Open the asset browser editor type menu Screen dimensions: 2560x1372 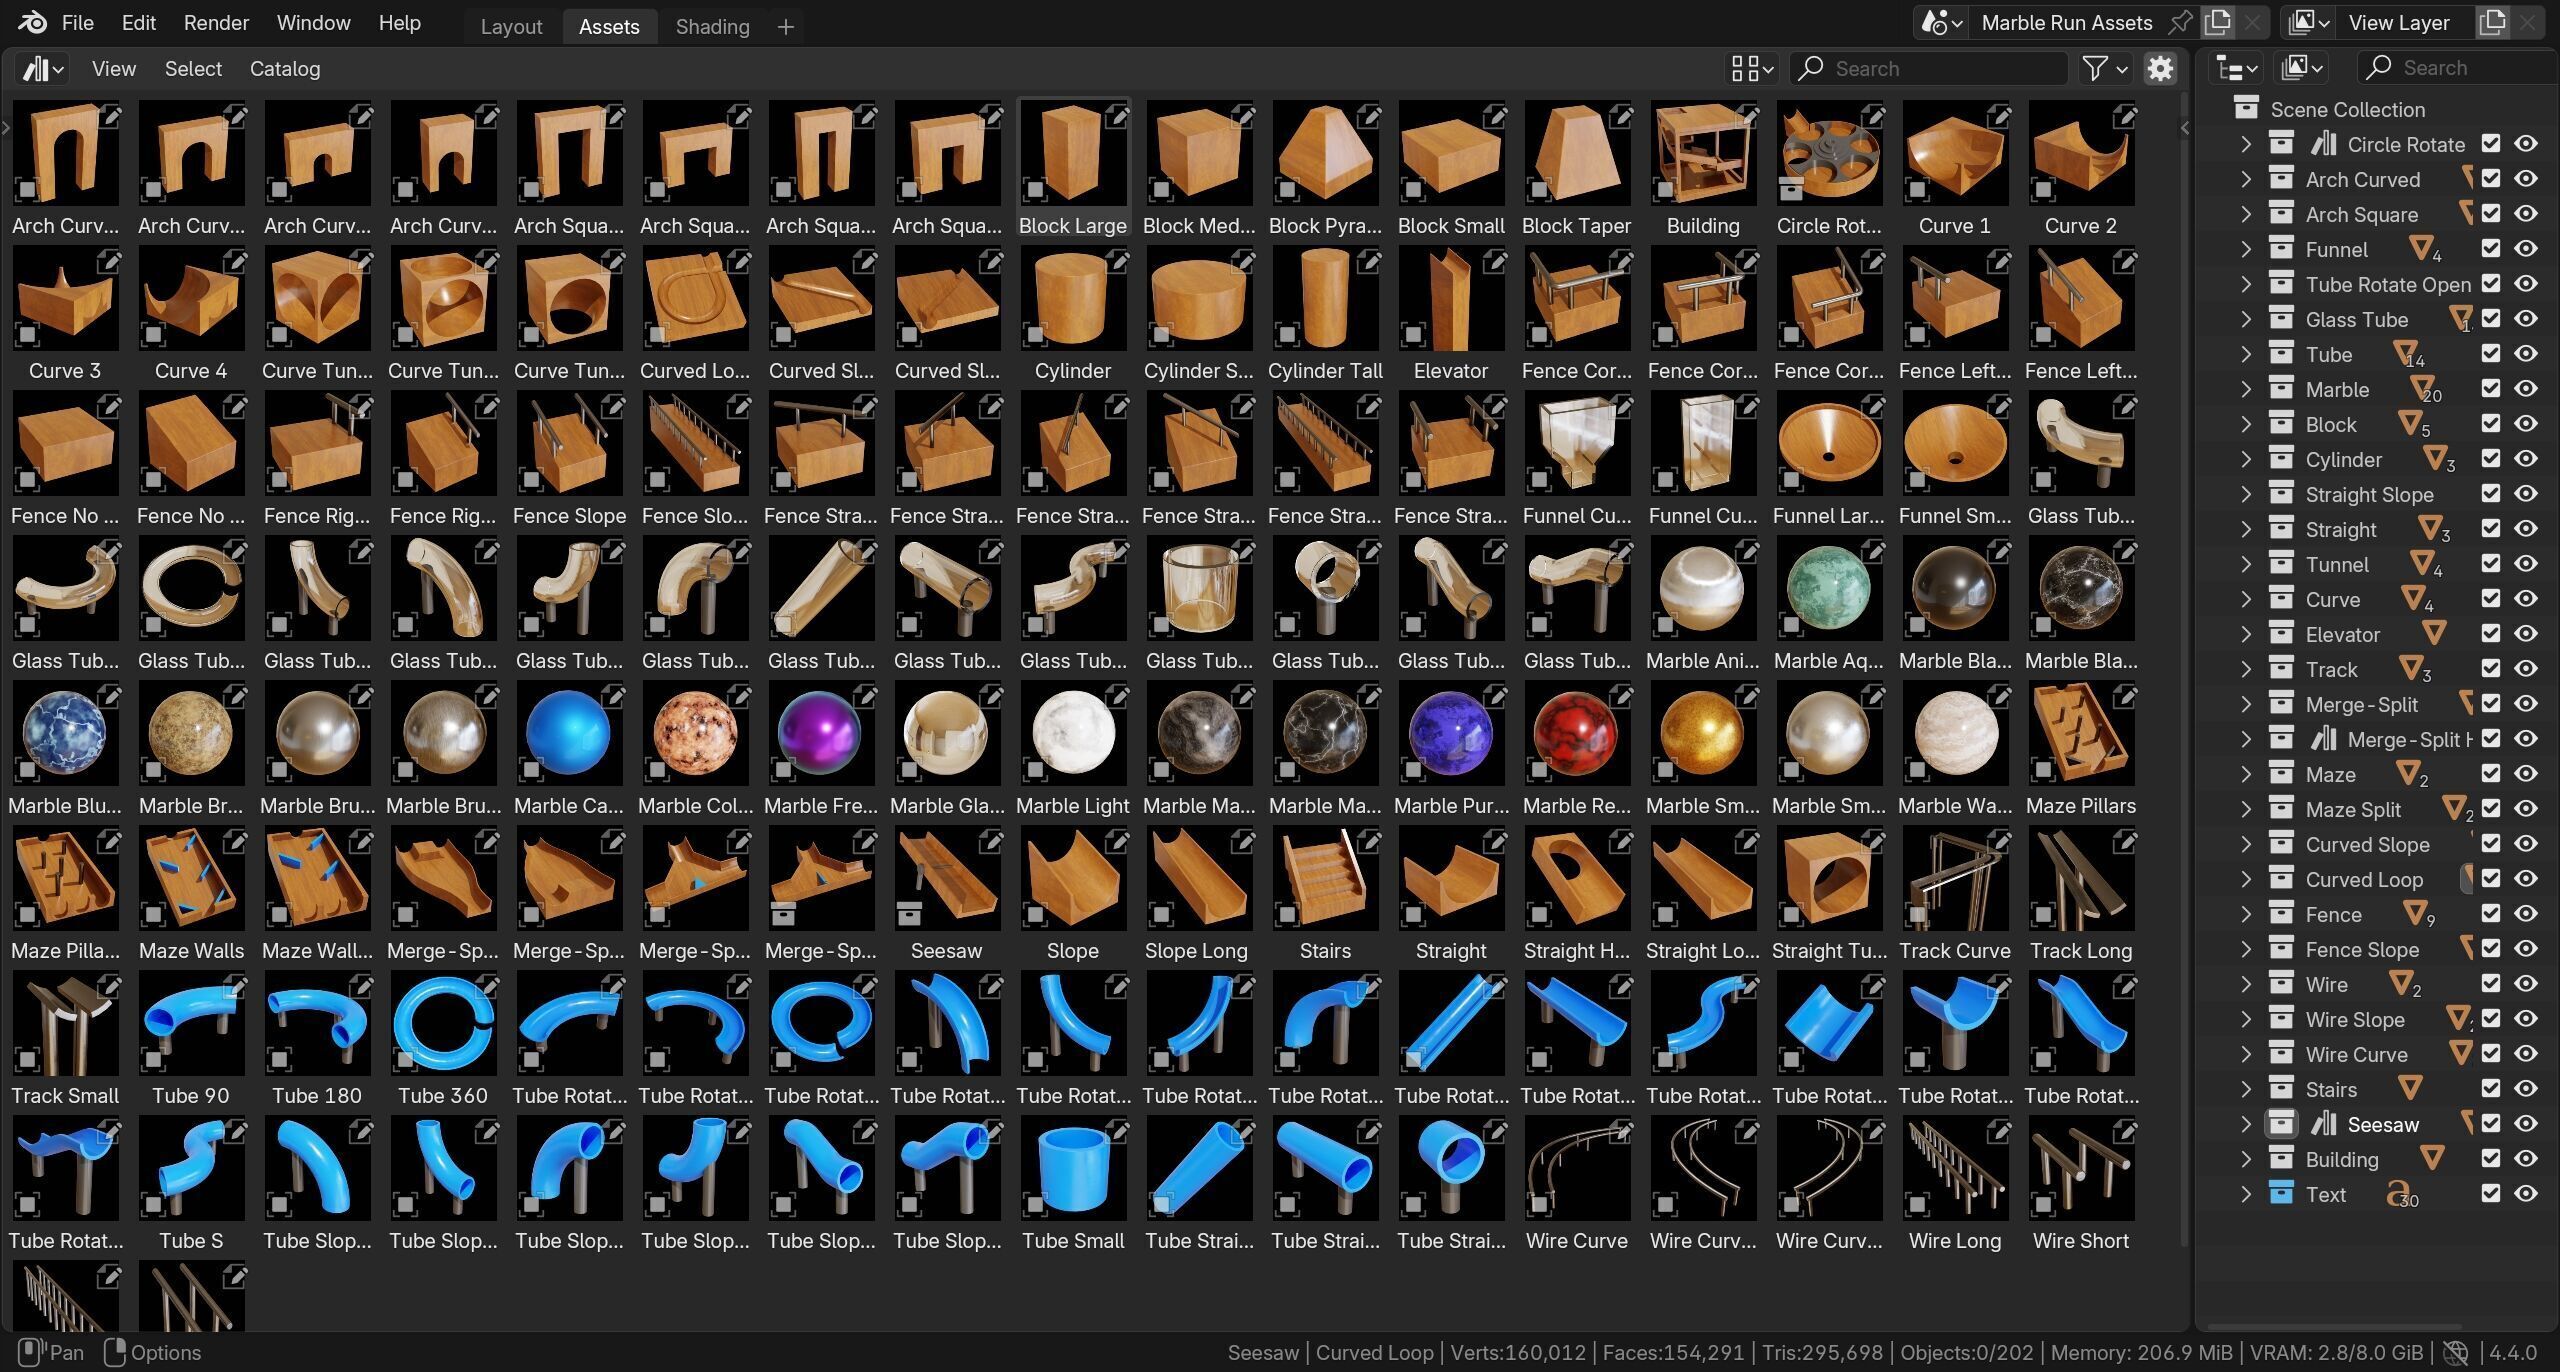[43, 69]
